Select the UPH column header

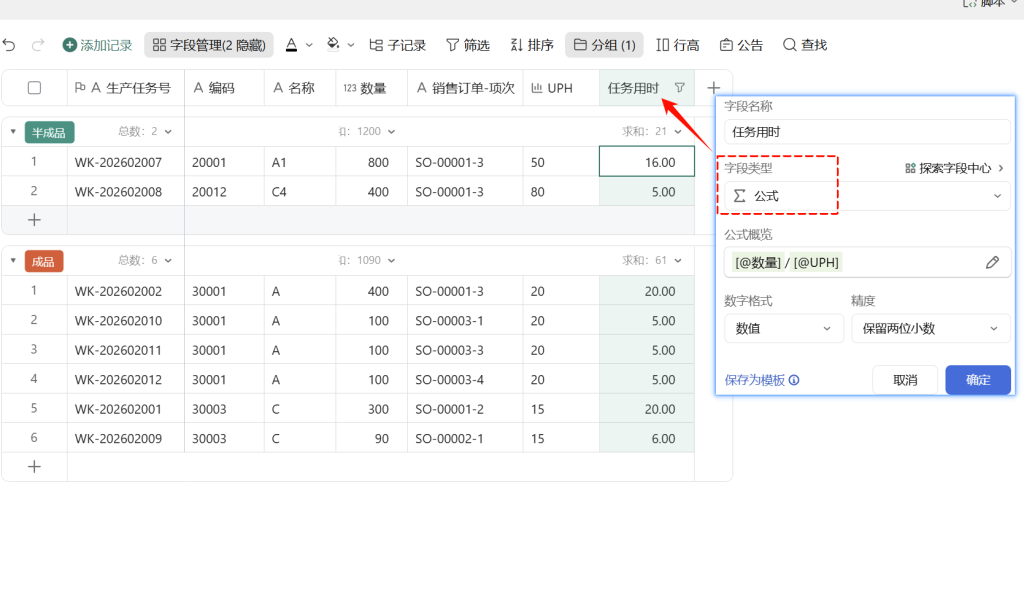pos(561,88)
